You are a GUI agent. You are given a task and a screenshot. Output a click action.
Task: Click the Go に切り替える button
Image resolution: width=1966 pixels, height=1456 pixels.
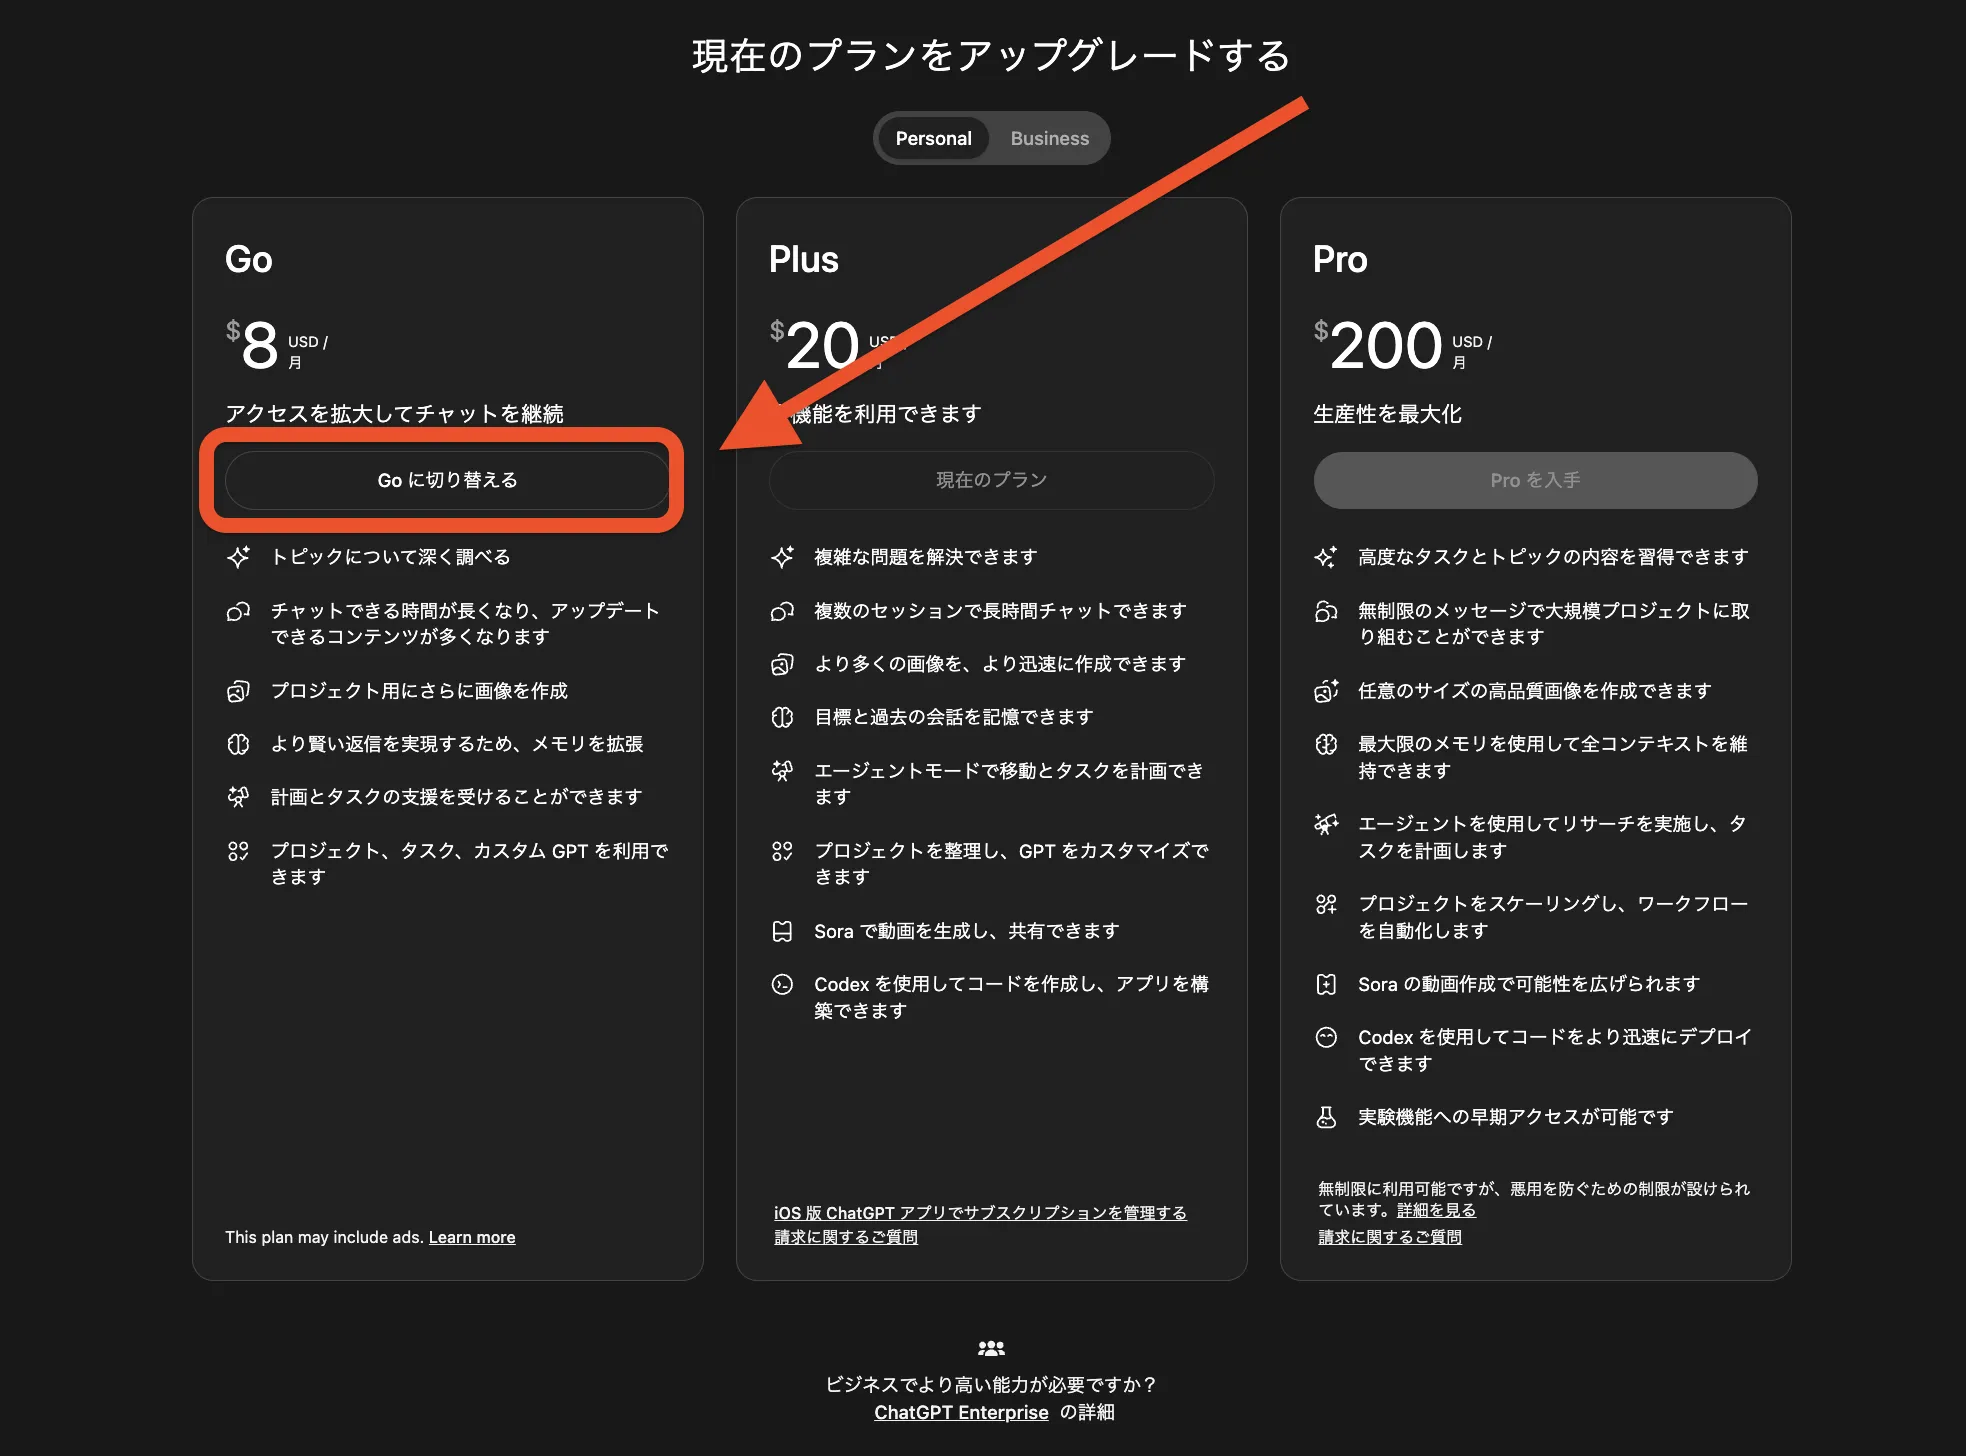[447, 480]
